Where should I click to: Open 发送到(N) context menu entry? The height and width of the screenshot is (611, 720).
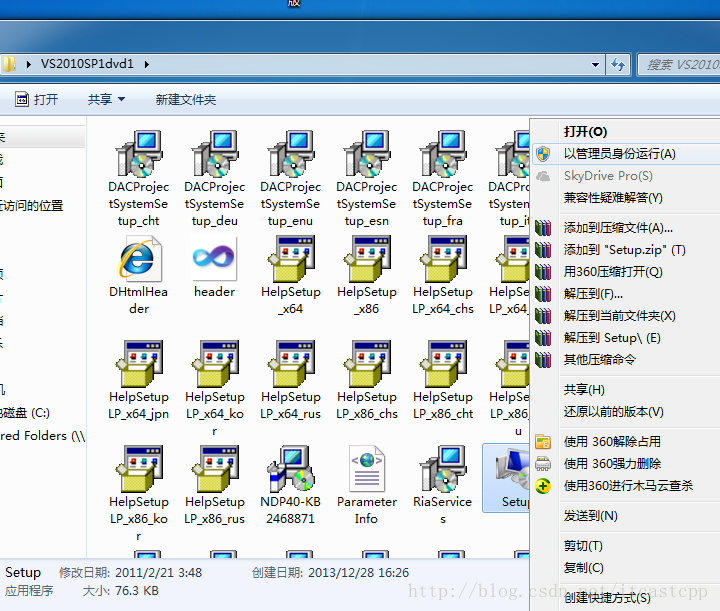[591, 516]
